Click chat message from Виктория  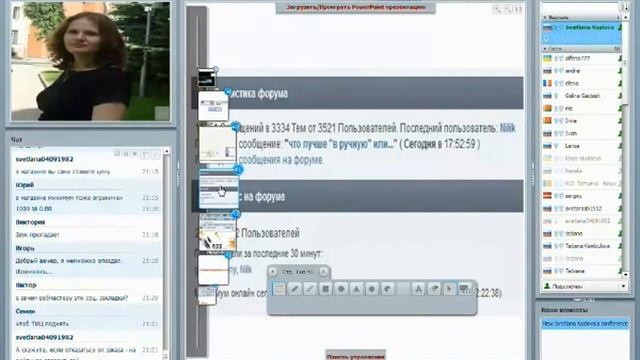pos(87,229)
